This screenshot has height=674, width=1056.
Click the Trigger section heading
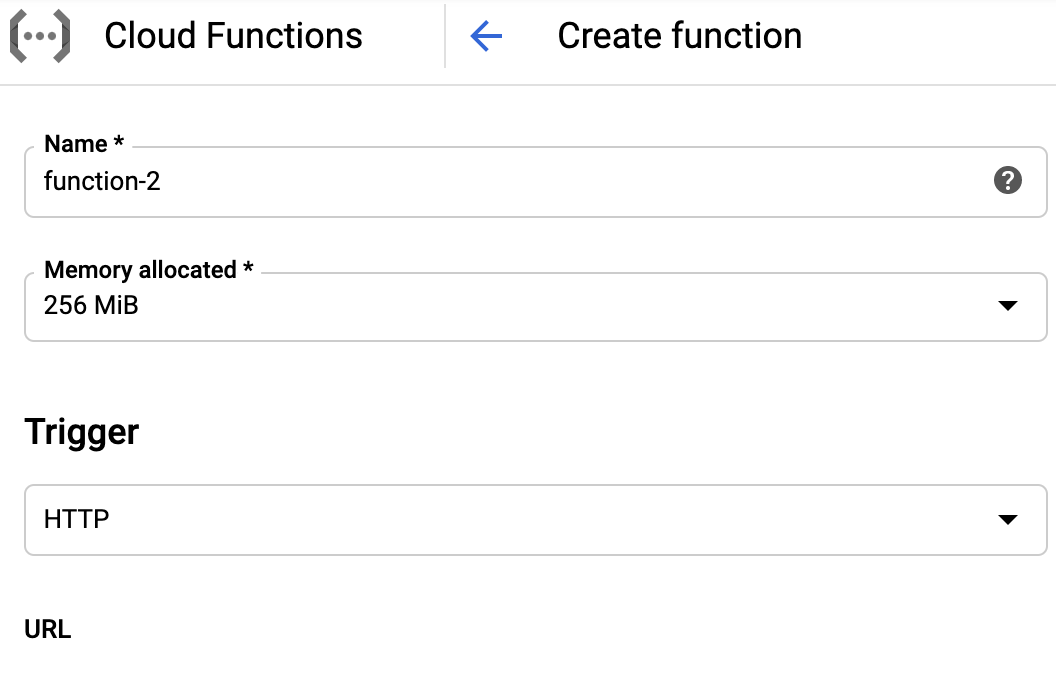pyautogui.click(x=81, y=432)
